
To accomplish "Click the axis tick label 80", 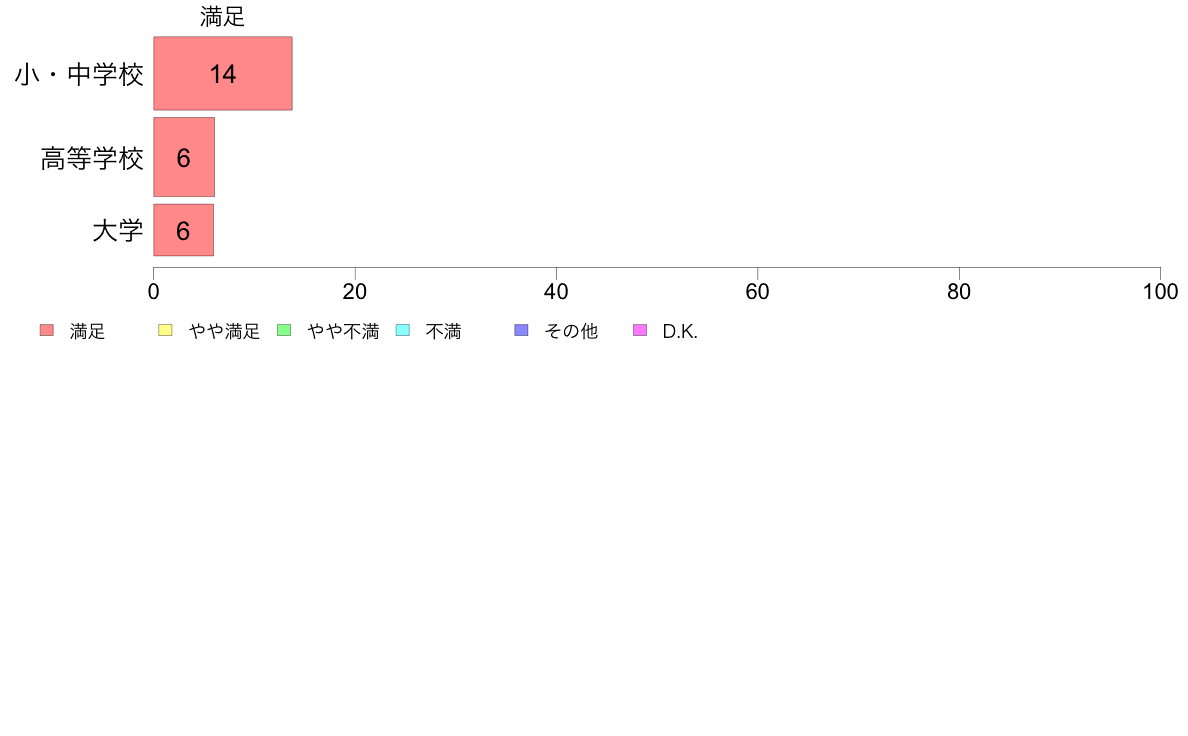I will click(959, 292).
